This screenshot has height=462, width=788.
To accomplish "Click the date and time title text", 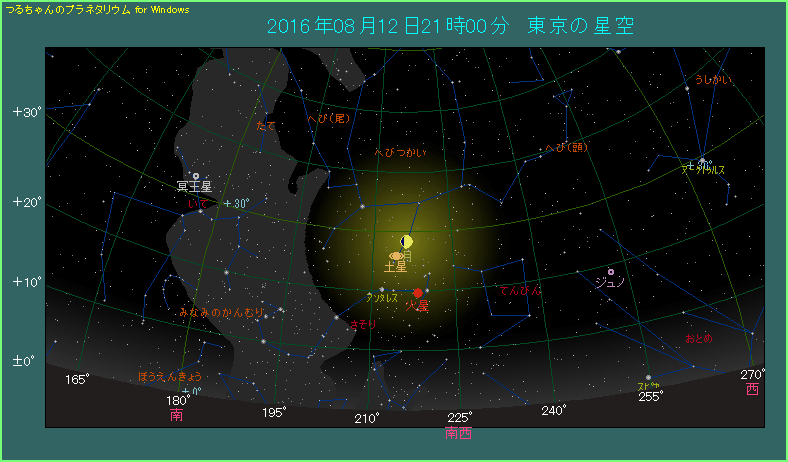I will (x=450, y=25).
